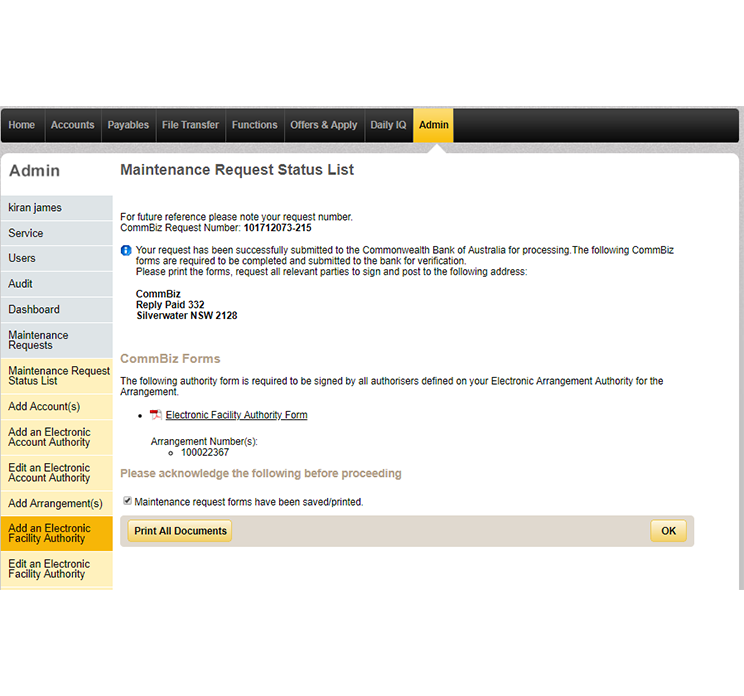Open Dashboard in the sidebar
Viewport: 744px width, 696px height.
(56, 309)
